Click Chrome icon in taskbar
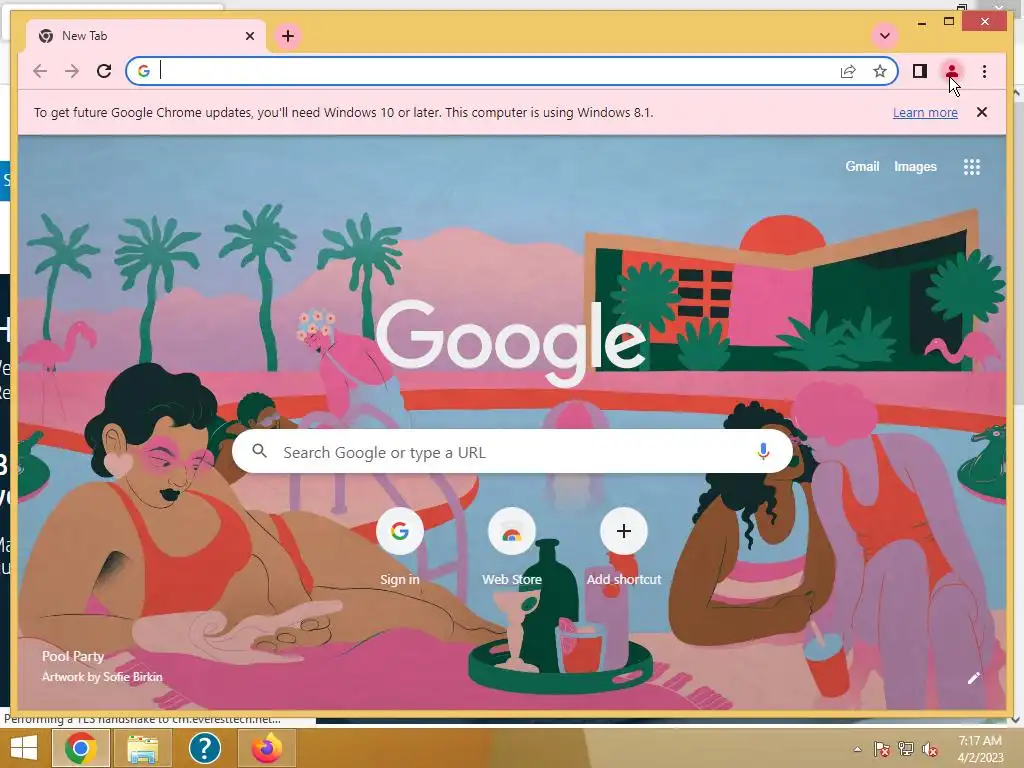Screen dimensions: 1024x768 pos(80,748)
